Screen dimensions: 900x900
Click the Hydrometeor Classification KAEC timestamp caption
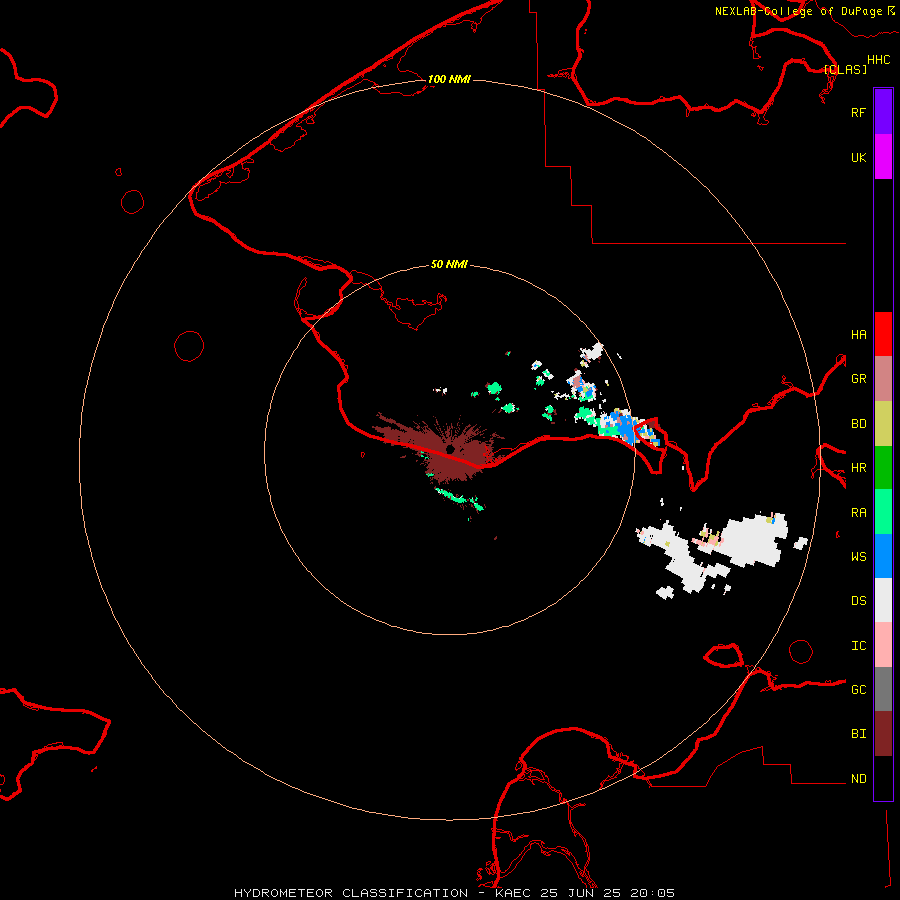click(x=454, y=893)
